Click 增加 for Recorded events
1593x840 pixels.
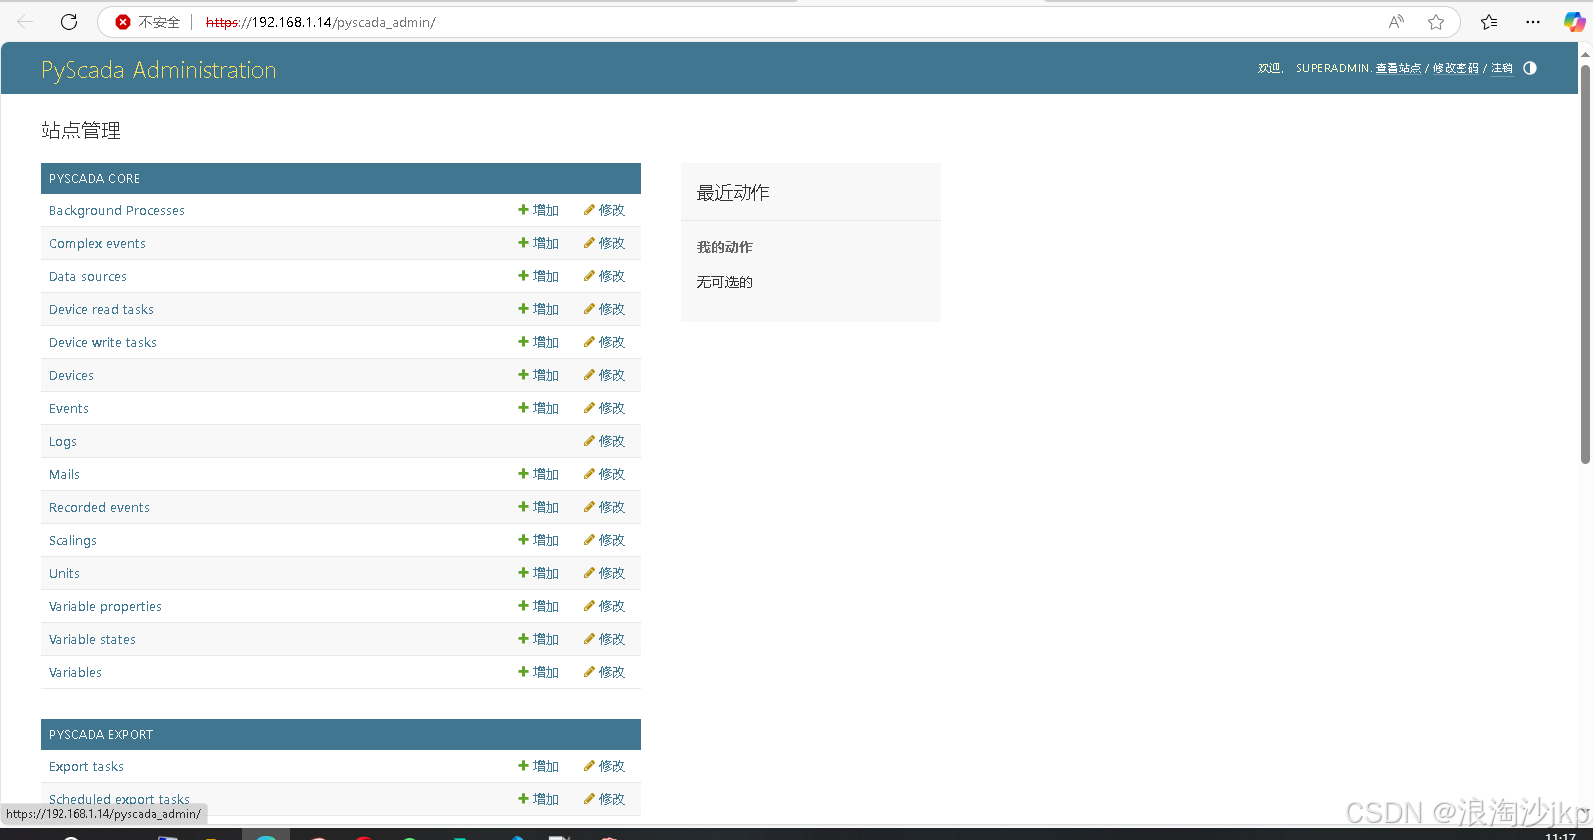pyautogui.click(x=538, y=507)
